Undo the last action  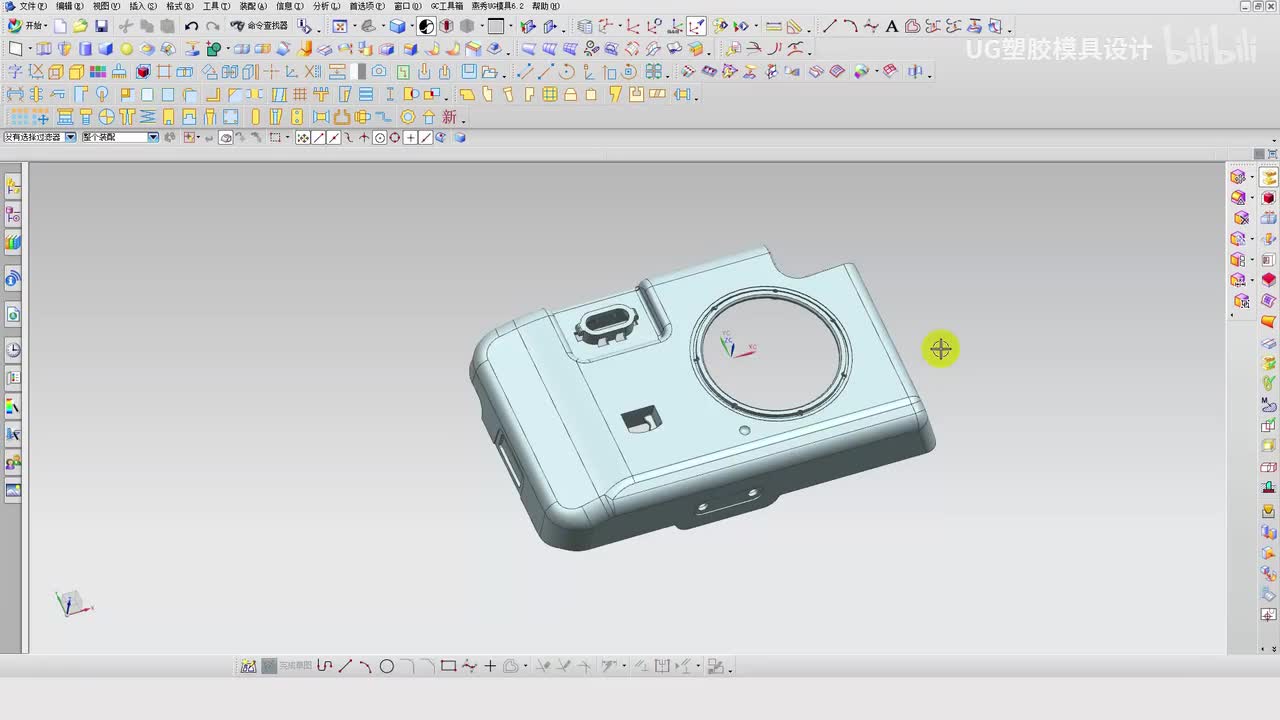[191, 26]
